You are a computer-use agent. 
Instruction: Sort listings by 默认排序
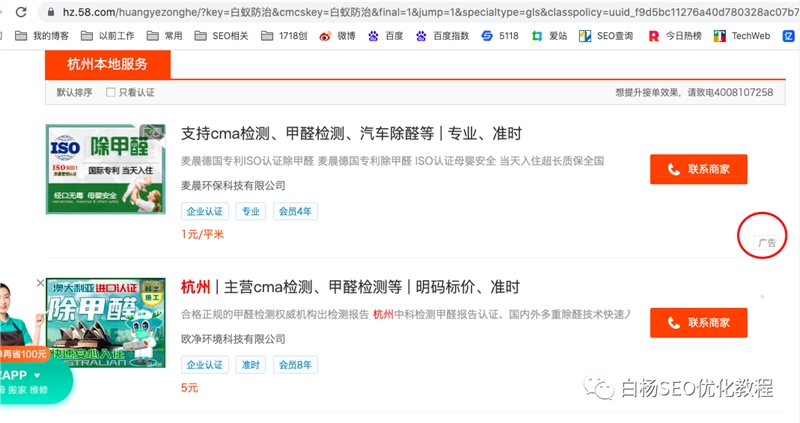[74, 92]
